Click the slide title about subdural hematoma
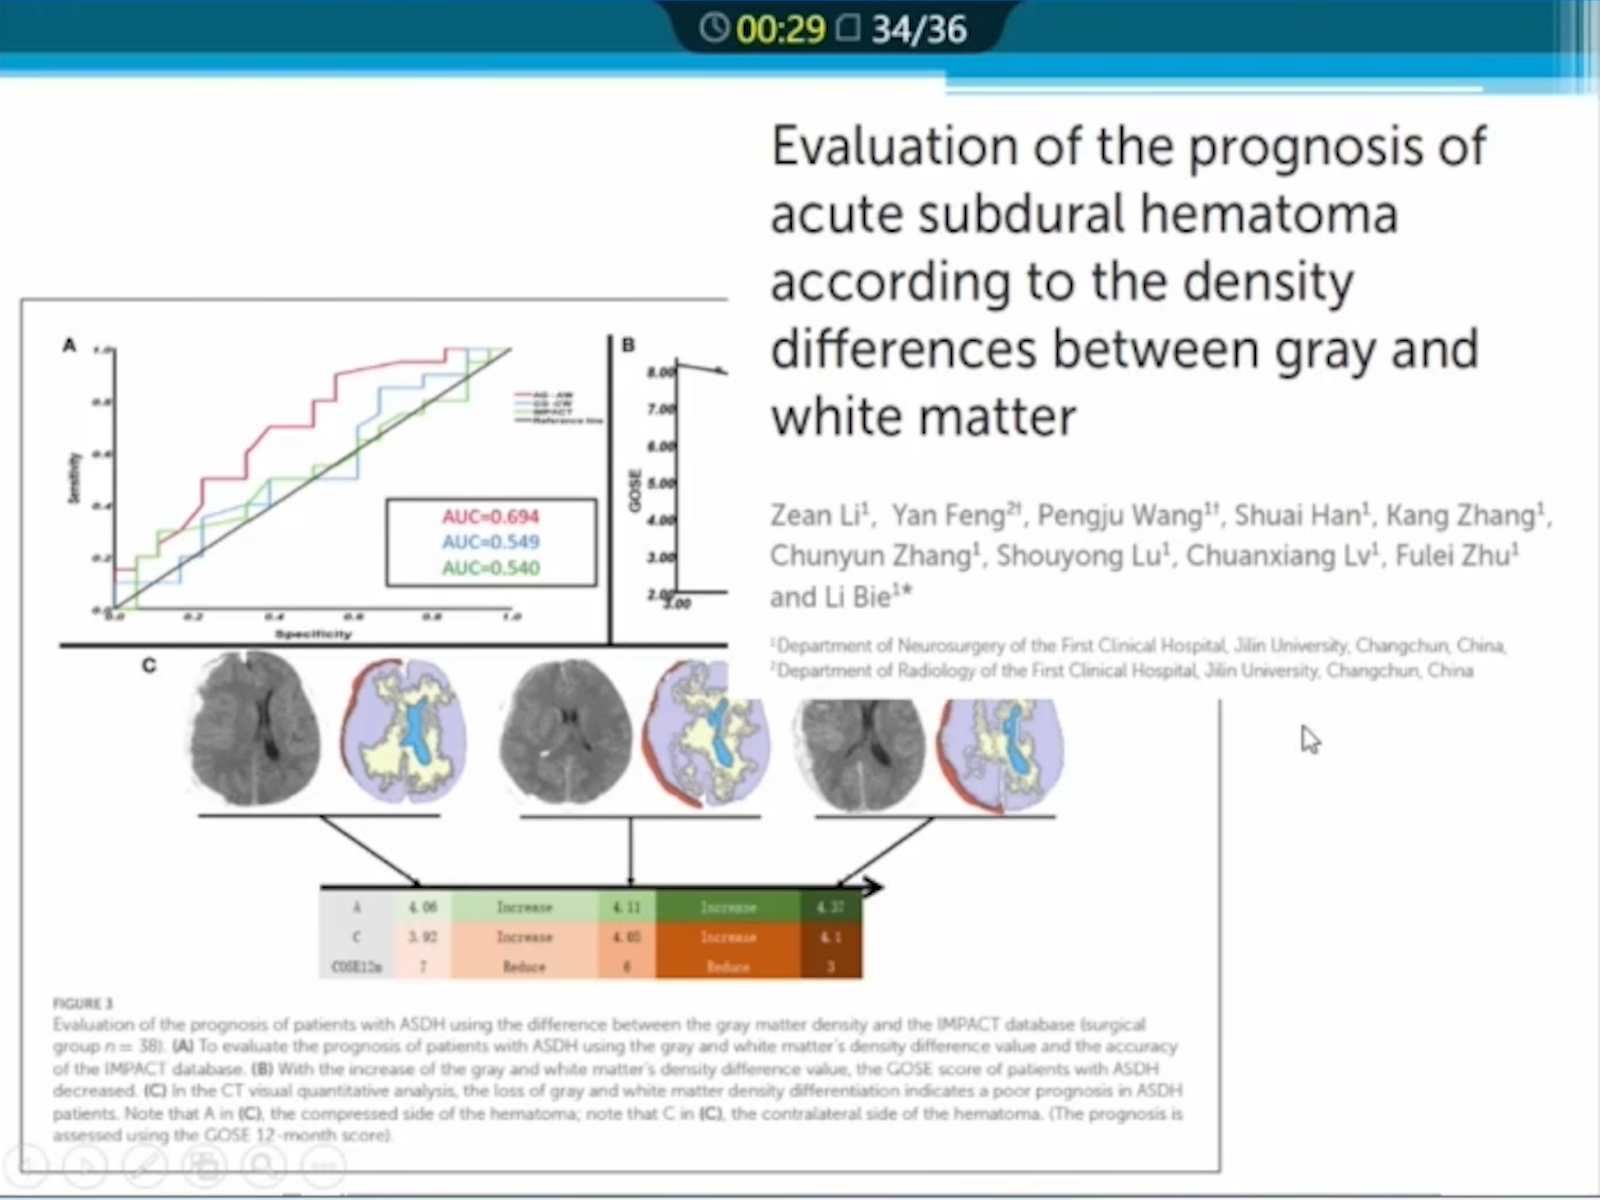The height and width of the screenshot is (1200, 1600). click(1127, 281)
